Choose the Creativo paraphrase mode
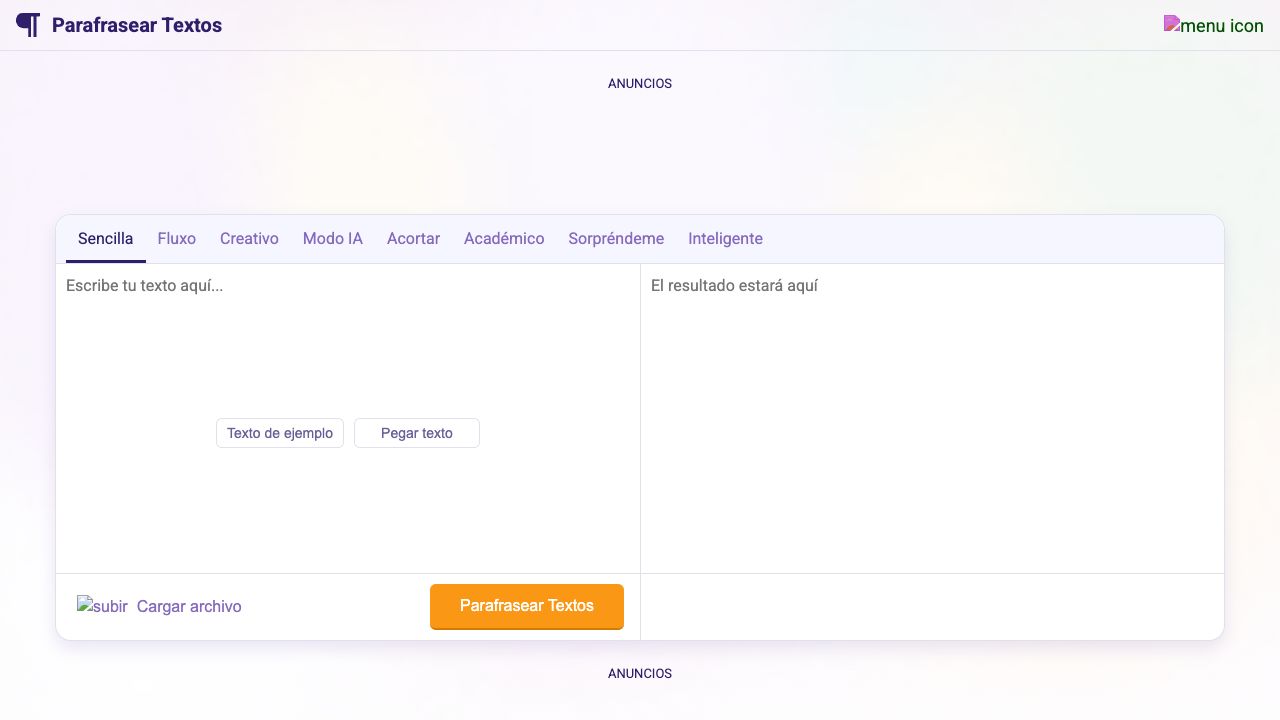 pos(249,239)
